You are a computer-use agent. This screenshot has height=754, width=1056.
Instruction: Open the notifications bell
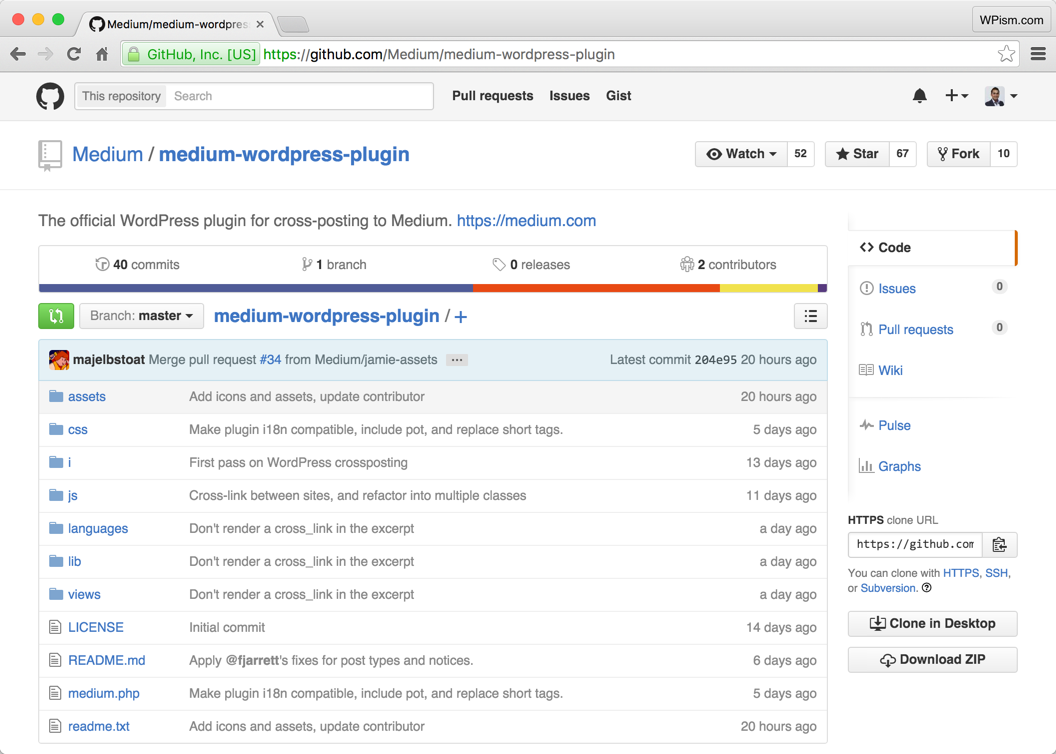(x=919, y=96)
